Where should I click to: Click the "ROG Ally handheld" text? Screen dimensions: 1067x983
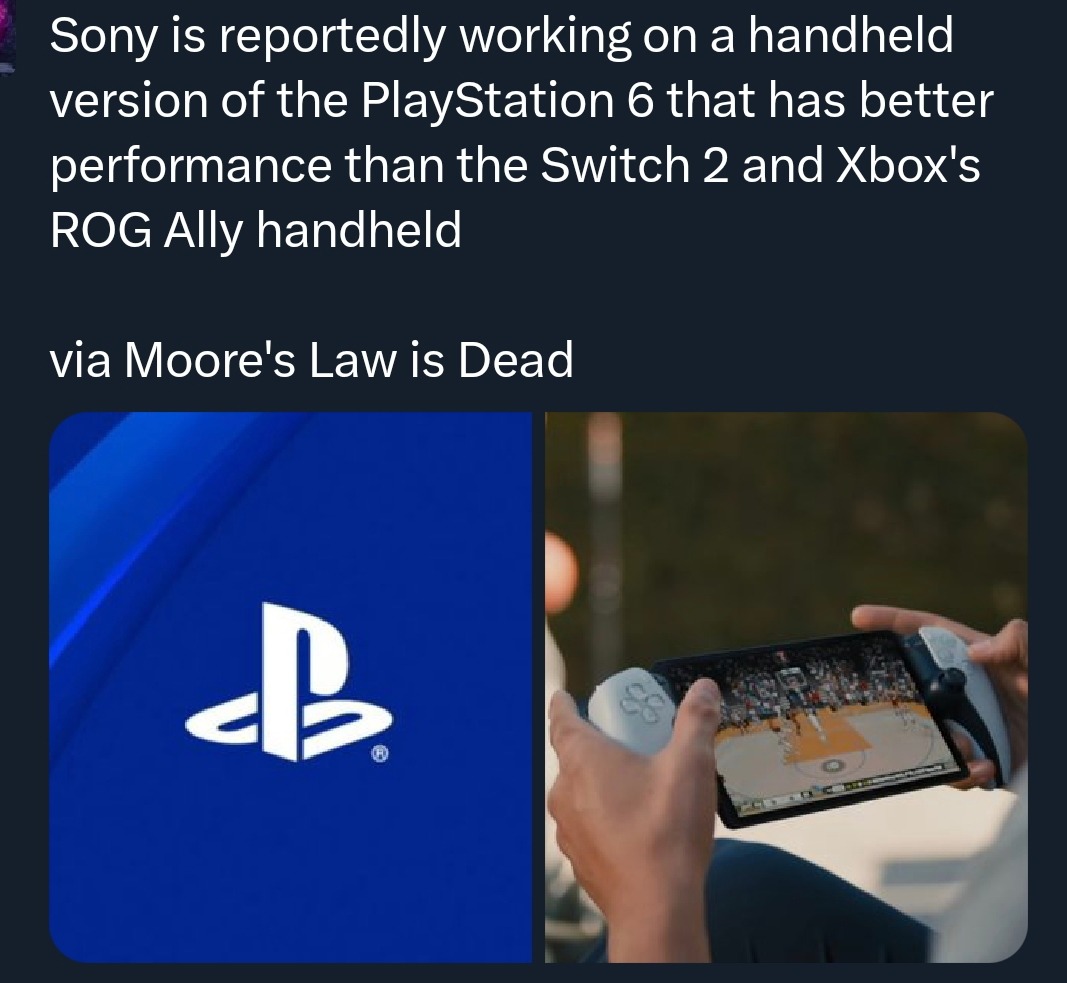pos(256,230)
